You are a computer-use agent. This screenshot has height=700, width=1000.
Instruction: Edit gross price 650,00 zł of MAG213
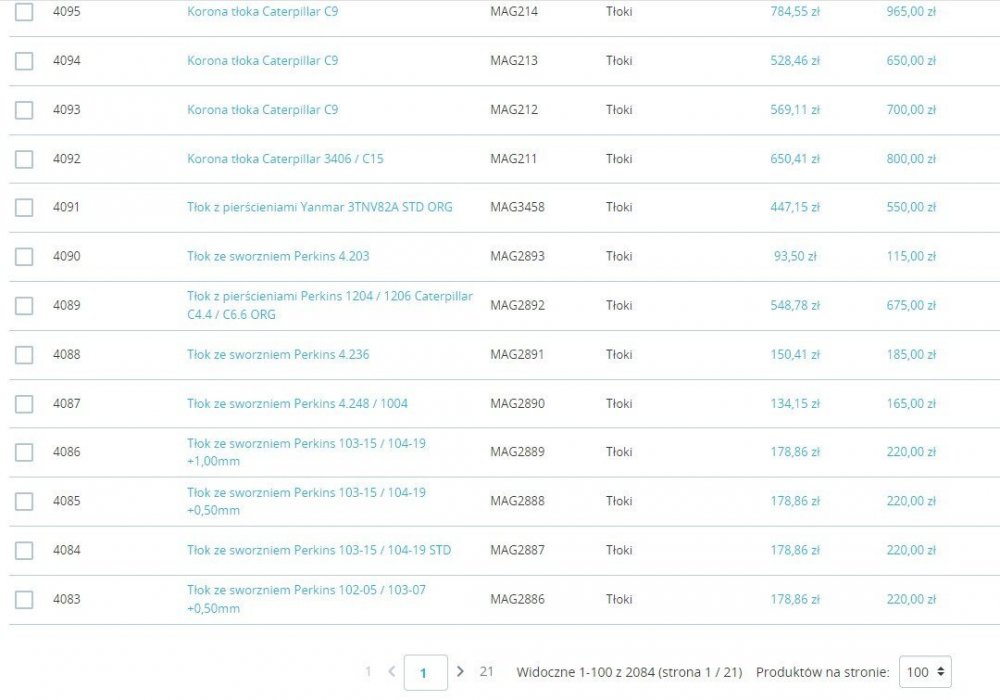[x=911, y=61]
